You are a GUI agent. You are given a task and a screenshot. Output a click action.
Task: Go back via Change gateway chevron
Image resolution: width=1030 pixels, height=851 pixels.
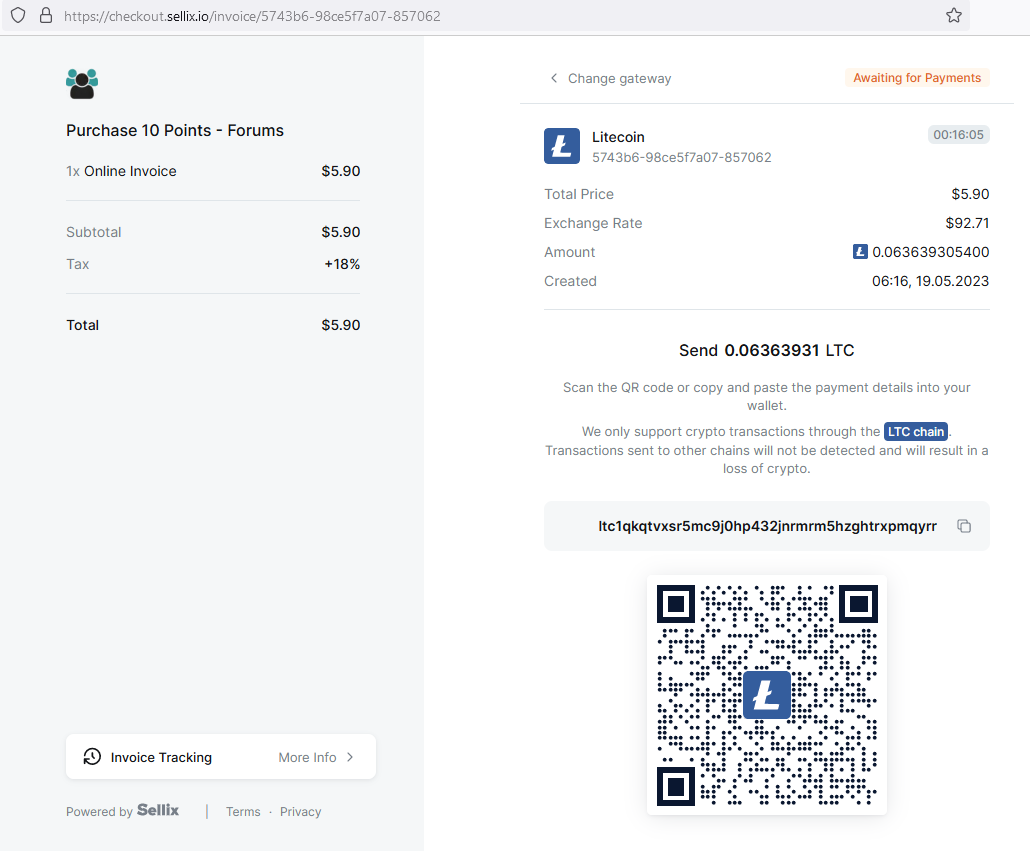coord(554,78)
